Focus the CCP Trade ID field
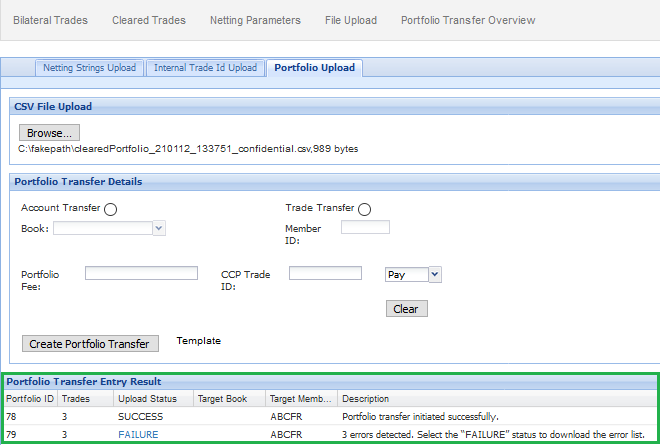 click(325, 273)
